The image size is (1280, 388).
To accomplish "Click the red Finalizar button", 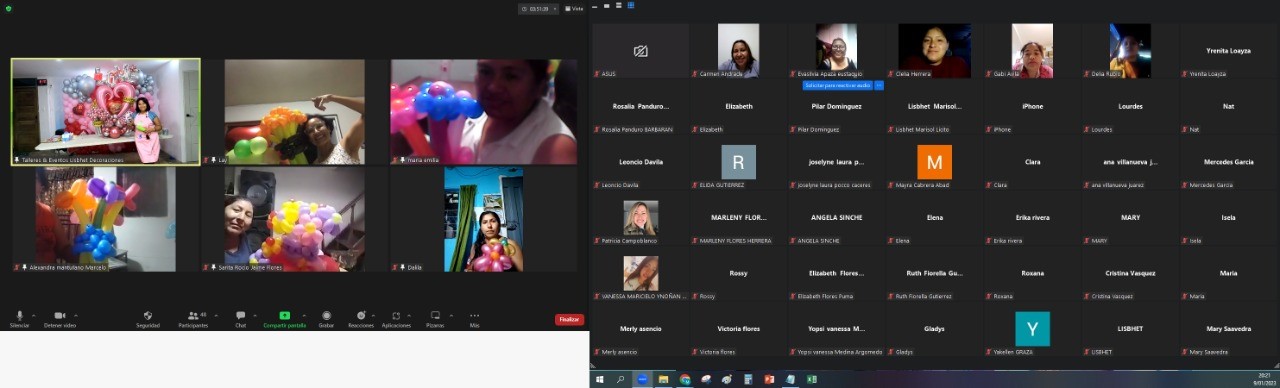I will coord(569,319).
